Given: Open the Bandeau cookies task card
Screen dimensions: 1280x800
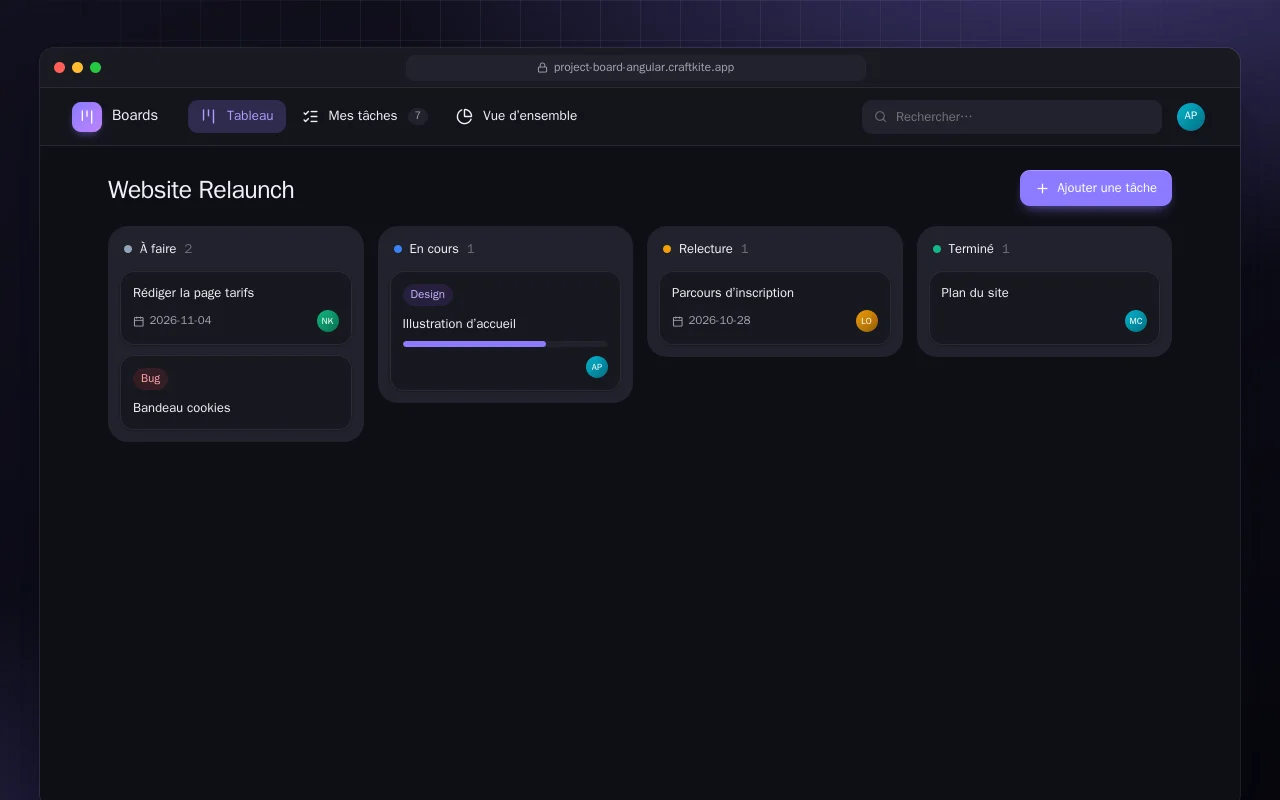Looking at the screenshot, I should coord(236,393).
